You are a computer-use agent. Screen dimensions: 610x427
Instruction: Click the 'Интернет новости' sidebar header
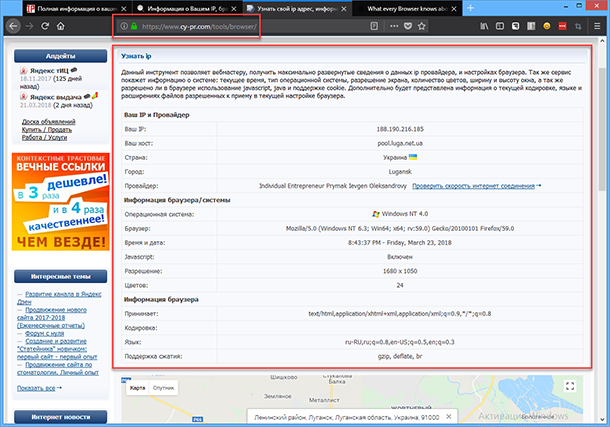[x=61, y=417]
